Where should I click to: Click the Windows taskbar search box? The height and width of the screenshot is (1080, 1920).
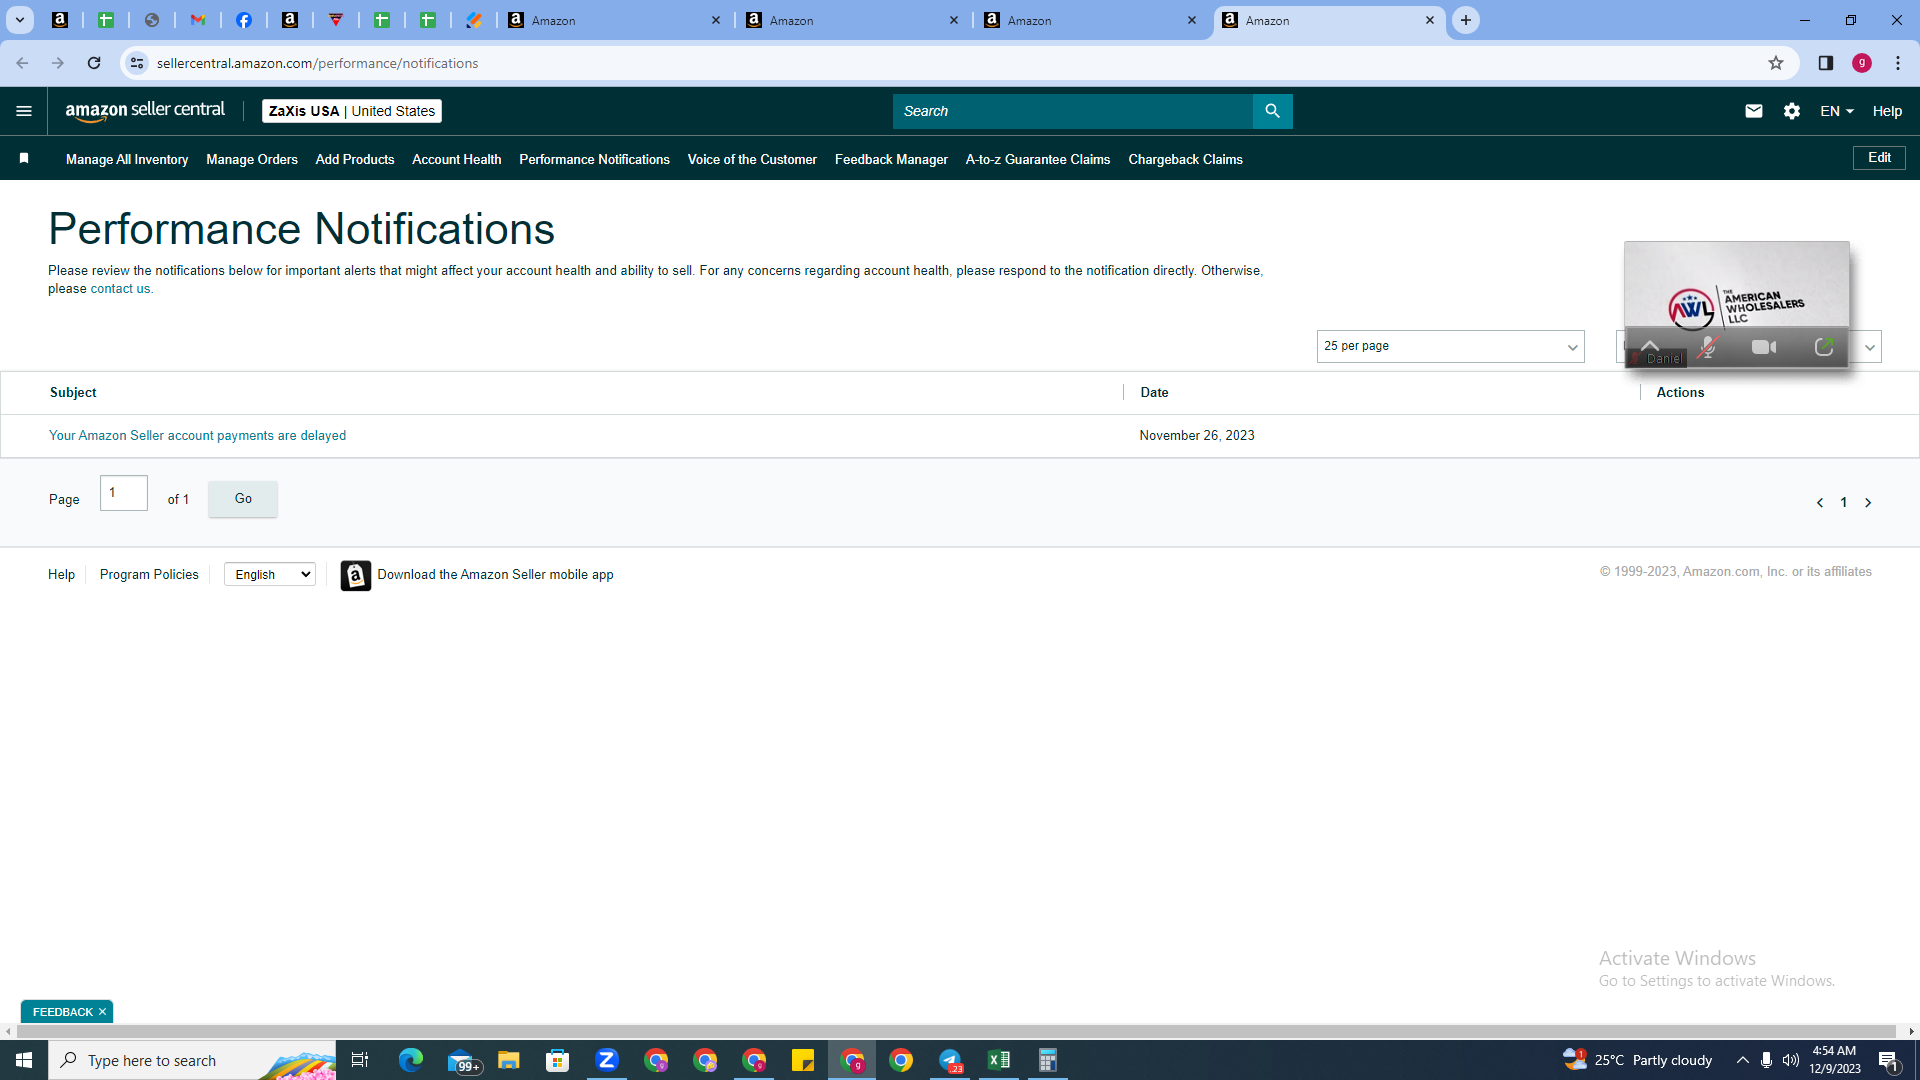click(x=192, y=1060)
